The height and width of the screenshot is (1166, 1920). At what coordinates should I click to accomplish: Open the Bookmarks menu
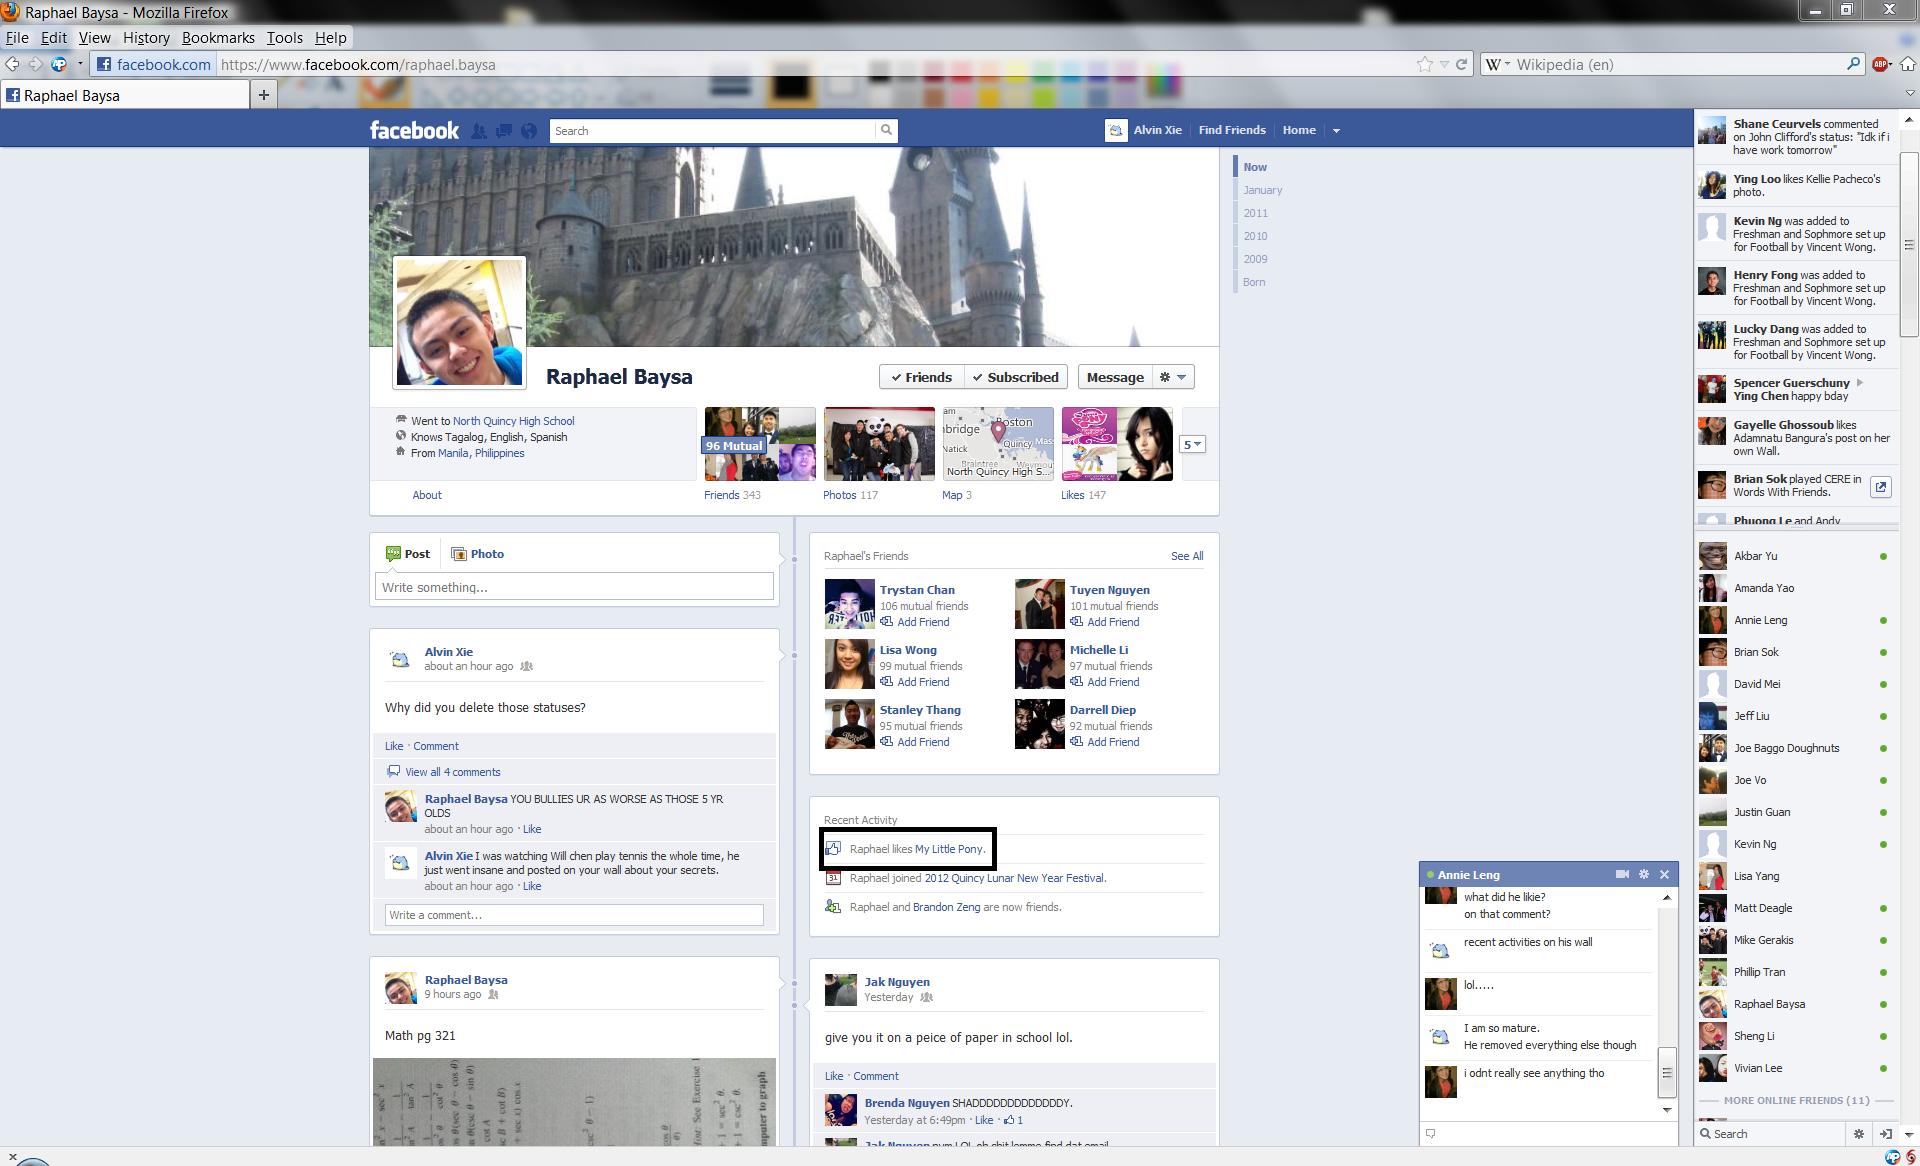point(218,37)
